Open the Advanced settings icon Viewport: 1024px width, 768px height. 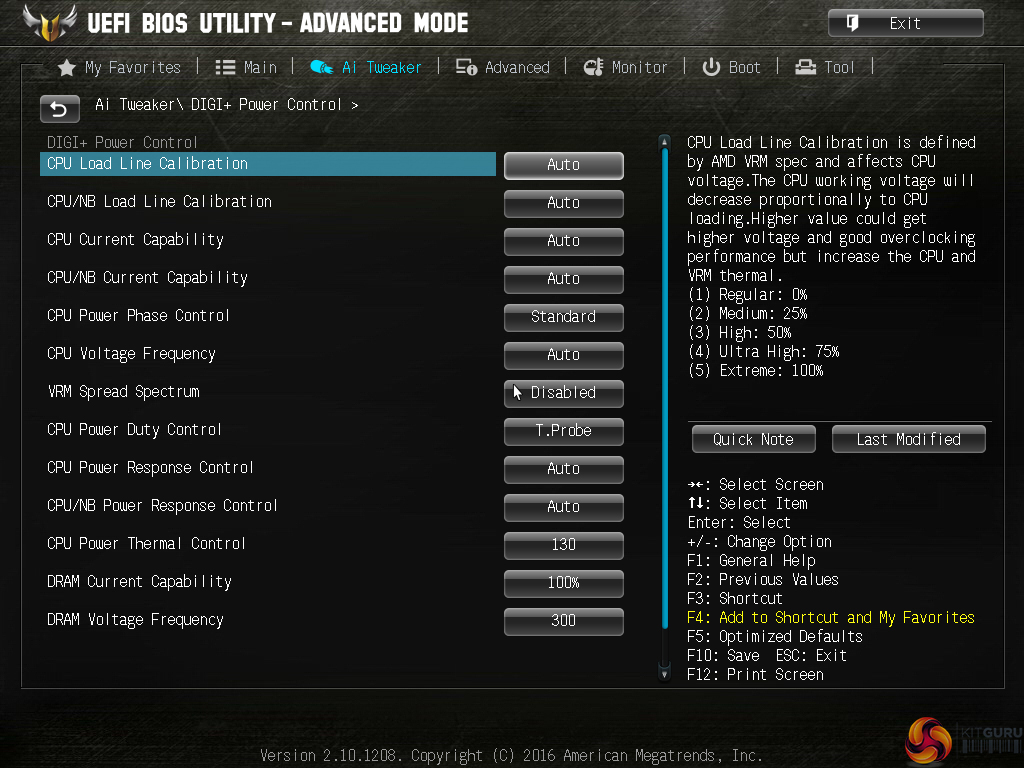[x=466, y=67]
